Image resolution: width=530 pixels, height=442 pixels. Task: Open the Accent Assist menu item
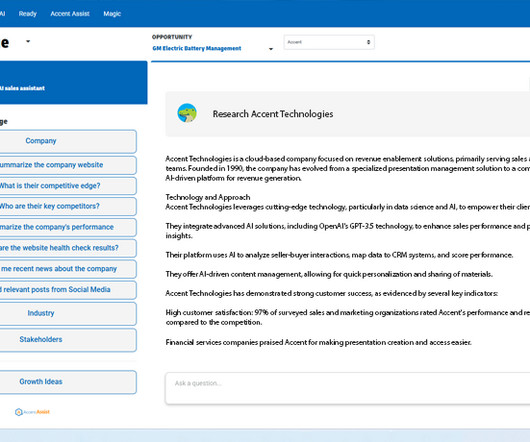(70, 14)
